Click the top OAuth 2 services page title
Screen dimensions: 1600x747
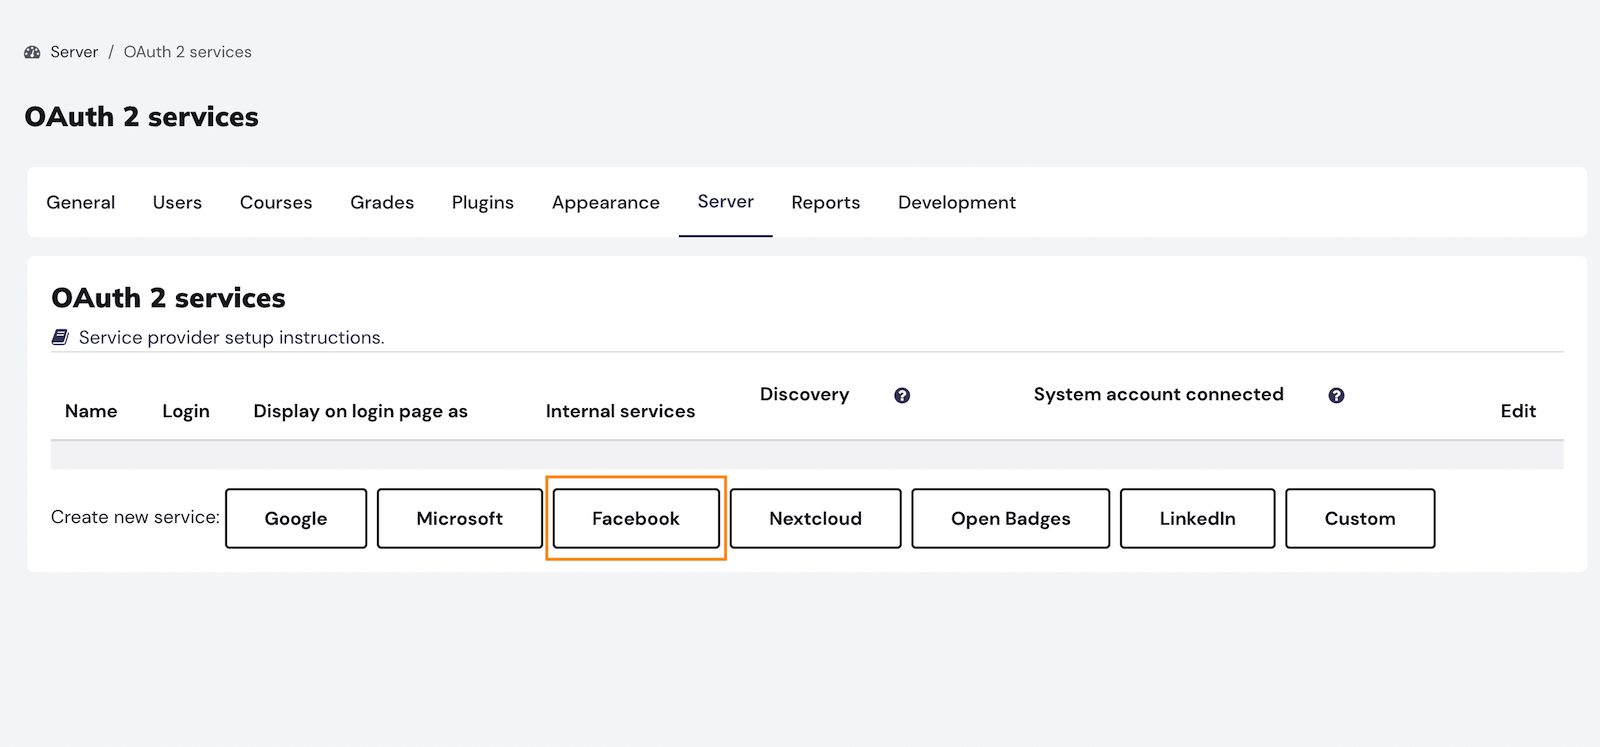click(x=141, y=117)
